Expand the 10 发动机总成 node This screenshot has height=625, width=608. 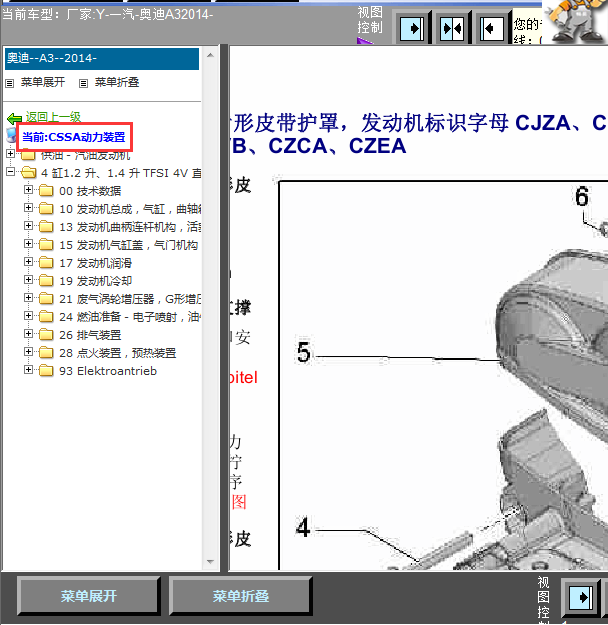[x=28, y=208]
